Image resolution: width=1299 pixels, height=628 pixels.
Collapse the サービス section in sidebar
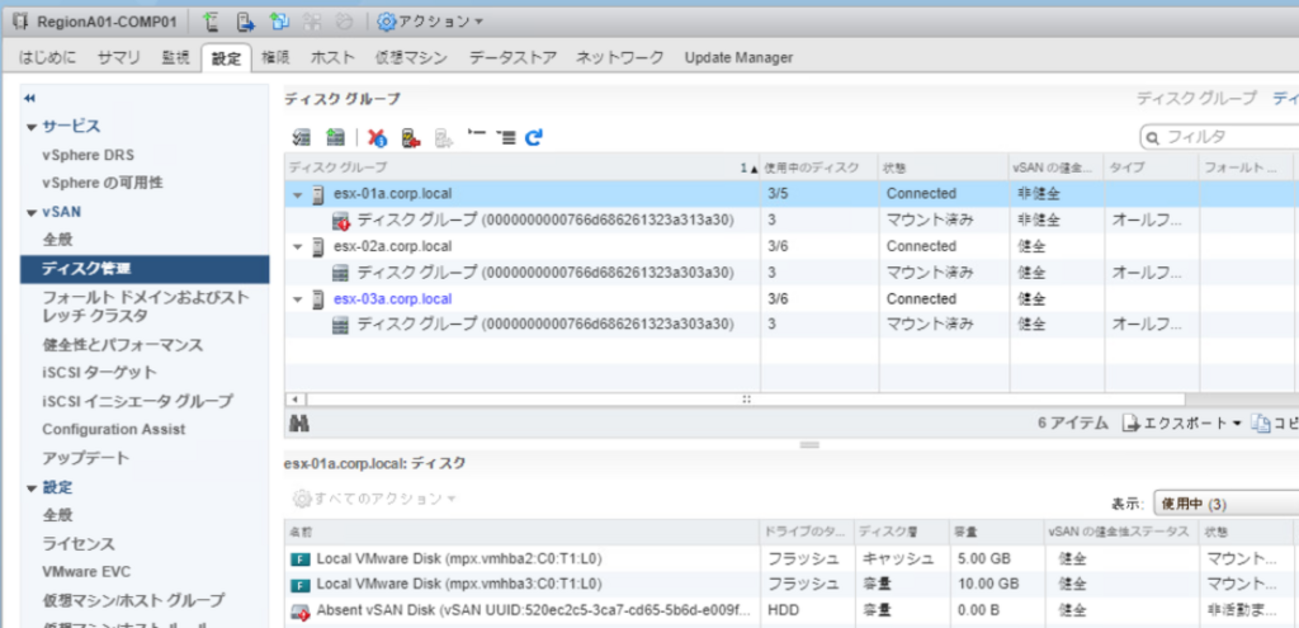[33, 127]
